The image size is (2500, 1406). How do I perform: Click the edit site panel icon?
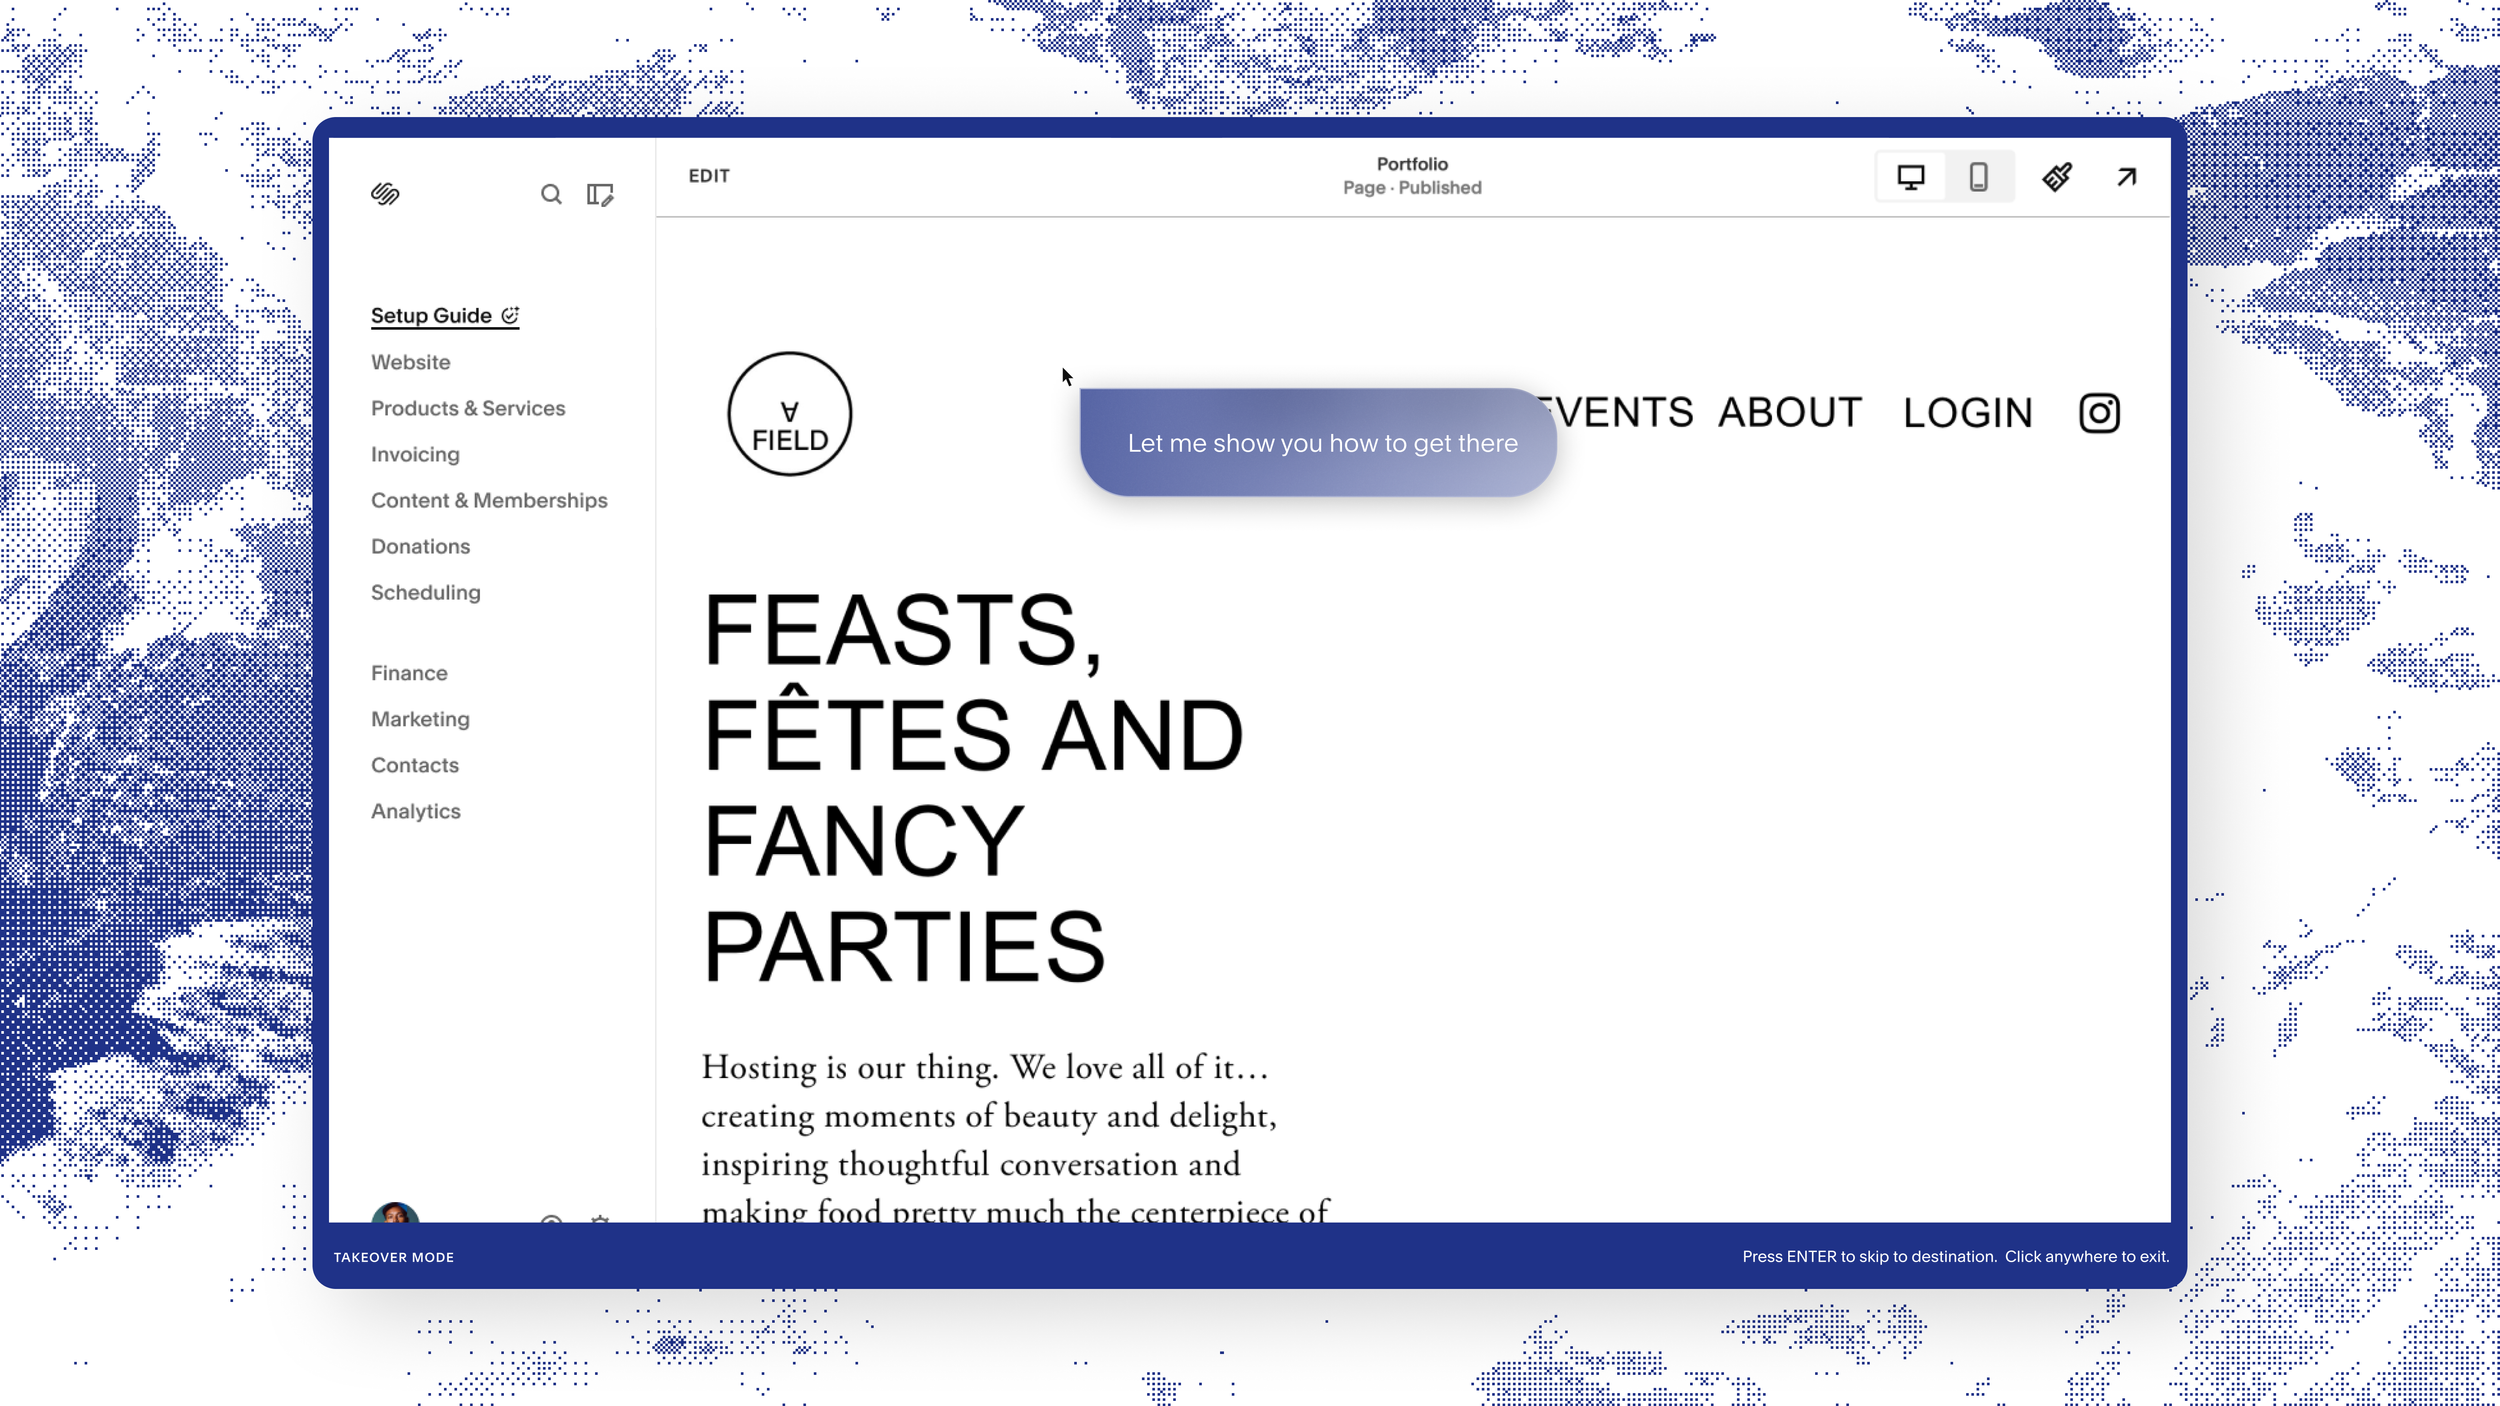[x=600, y=194]
